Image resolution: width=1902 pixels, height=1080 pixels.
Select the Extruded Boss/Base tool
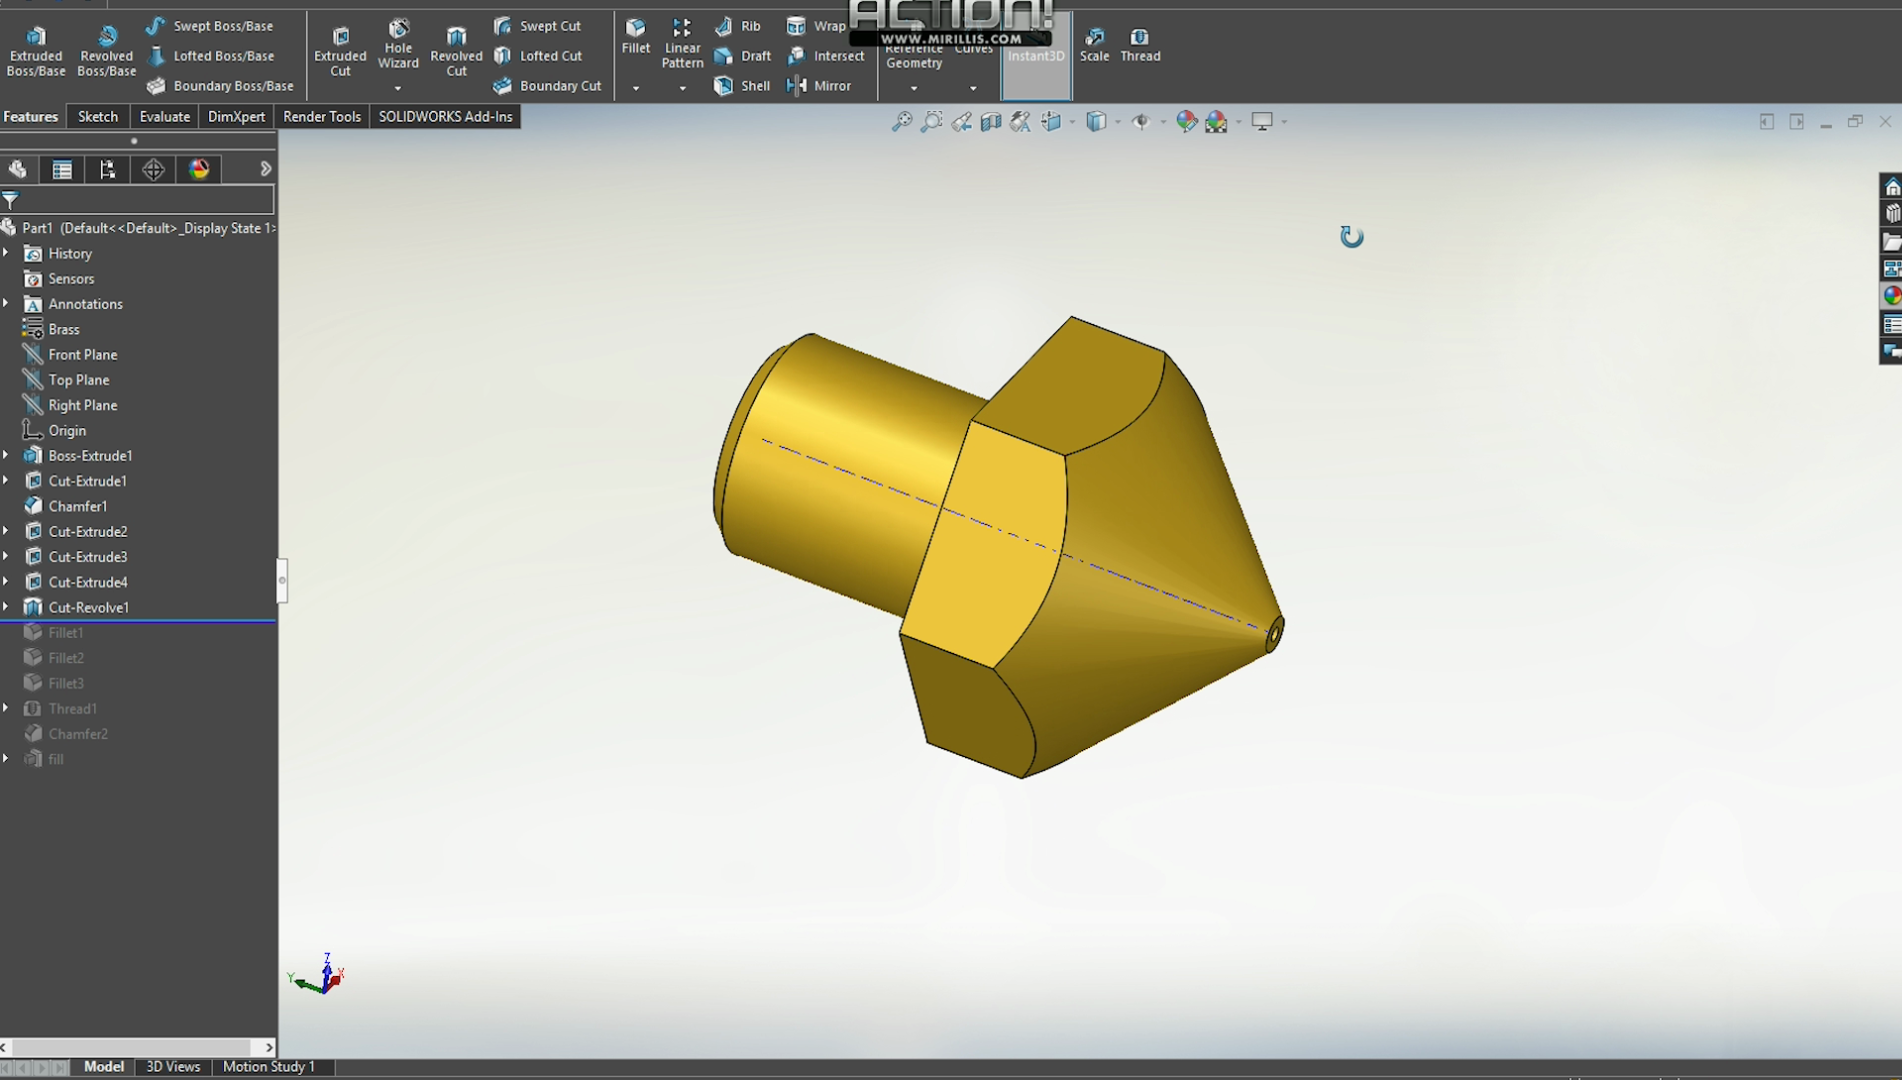tap(36, 47)
